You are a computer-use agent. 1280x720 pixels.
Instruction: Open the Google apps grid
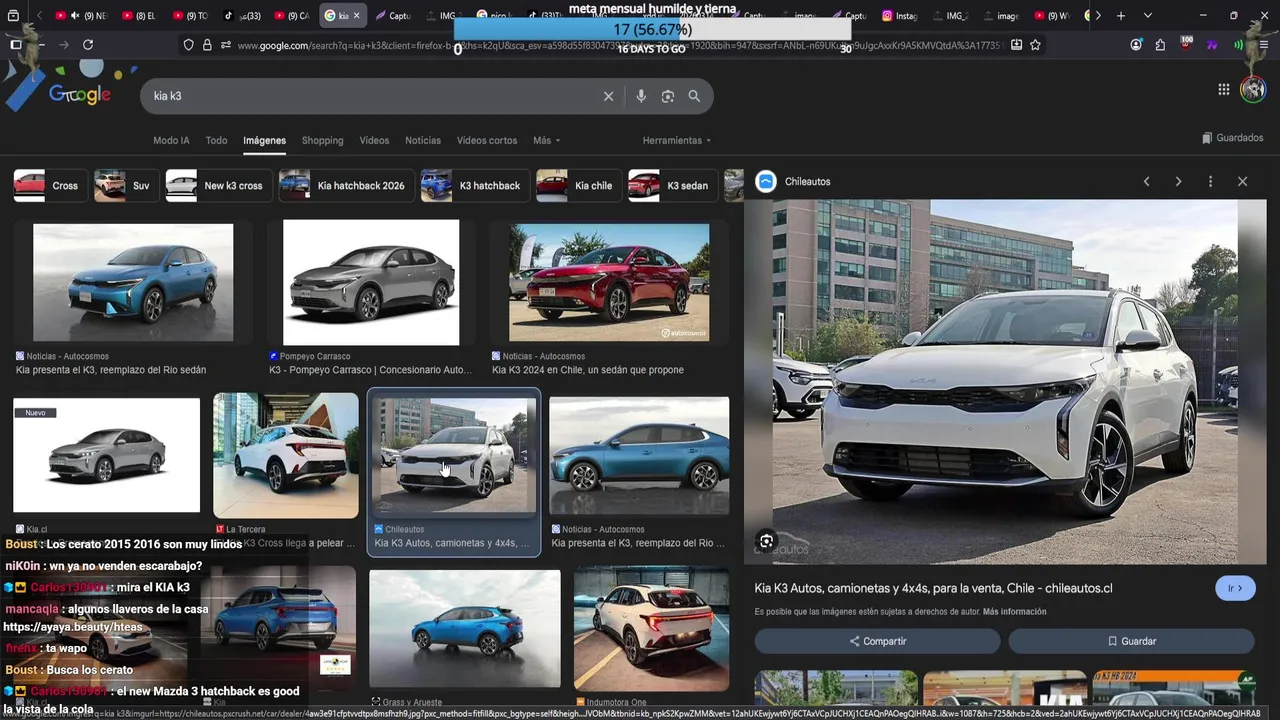click(1223, 90)
